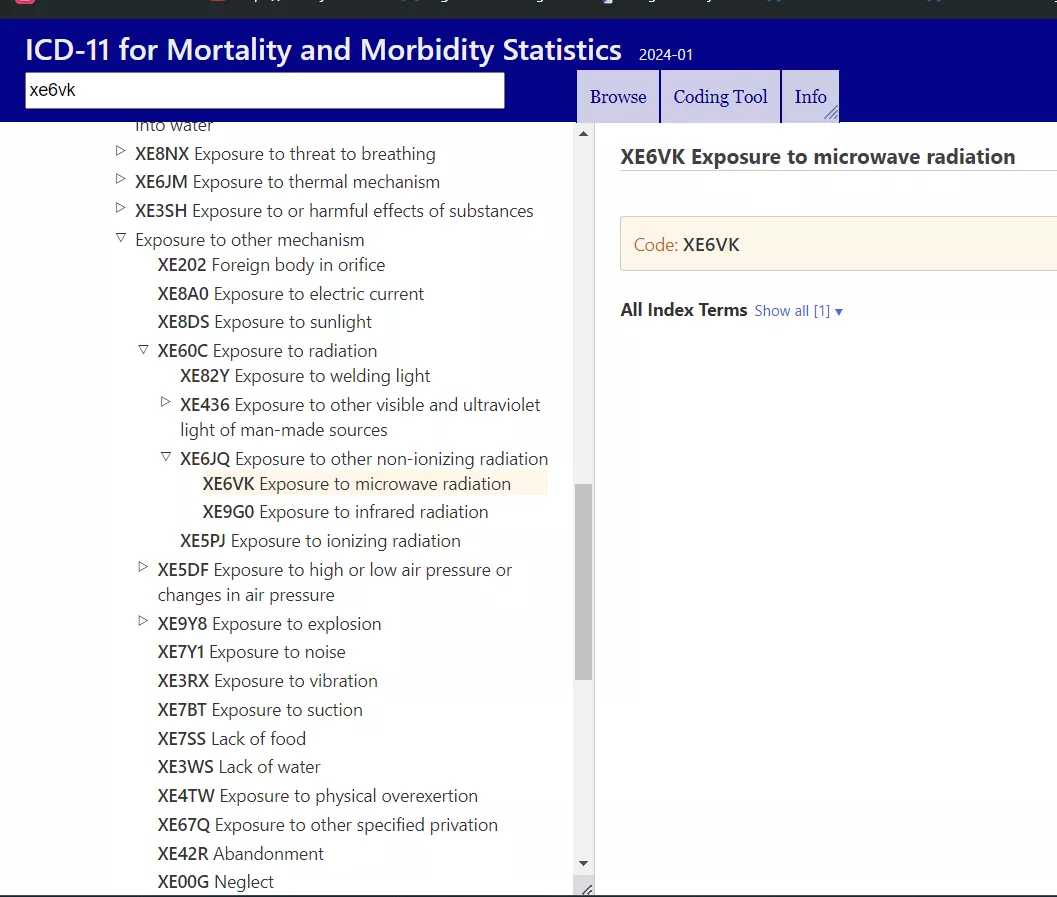The height and width of the screenshot is (897, 1057).
Task: Click the search box containing xe6vk
Action: (x=264, y=90)
